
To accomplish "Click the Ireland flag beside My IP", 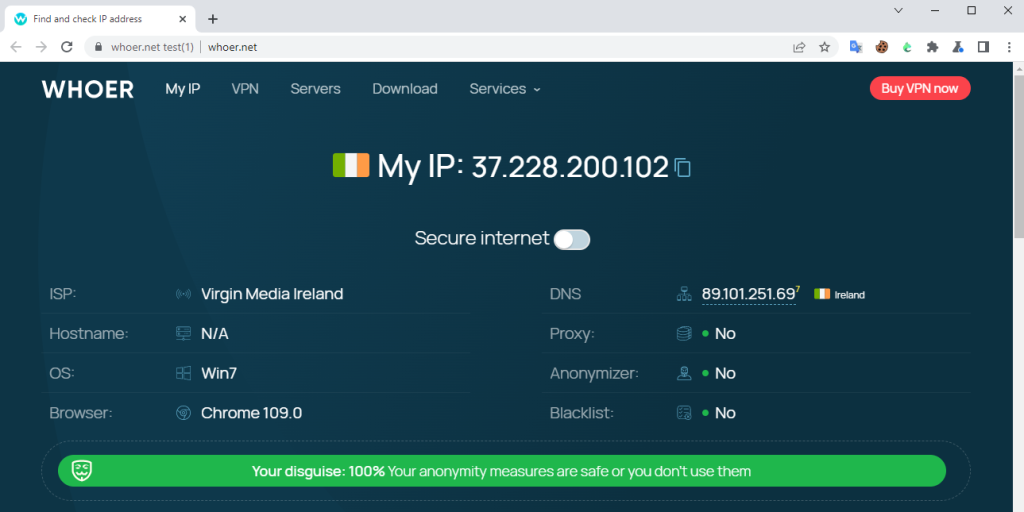I will pos(351,165).
